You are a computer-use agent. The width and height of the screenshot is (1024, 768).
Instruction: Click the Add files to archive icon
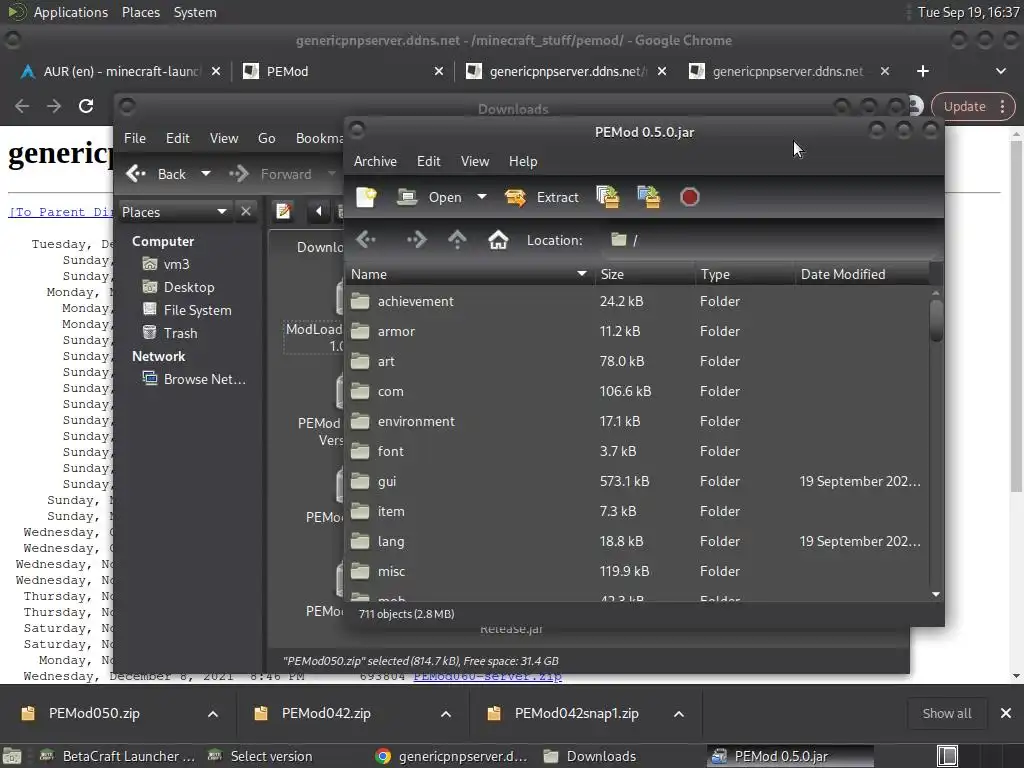point(608,197)
